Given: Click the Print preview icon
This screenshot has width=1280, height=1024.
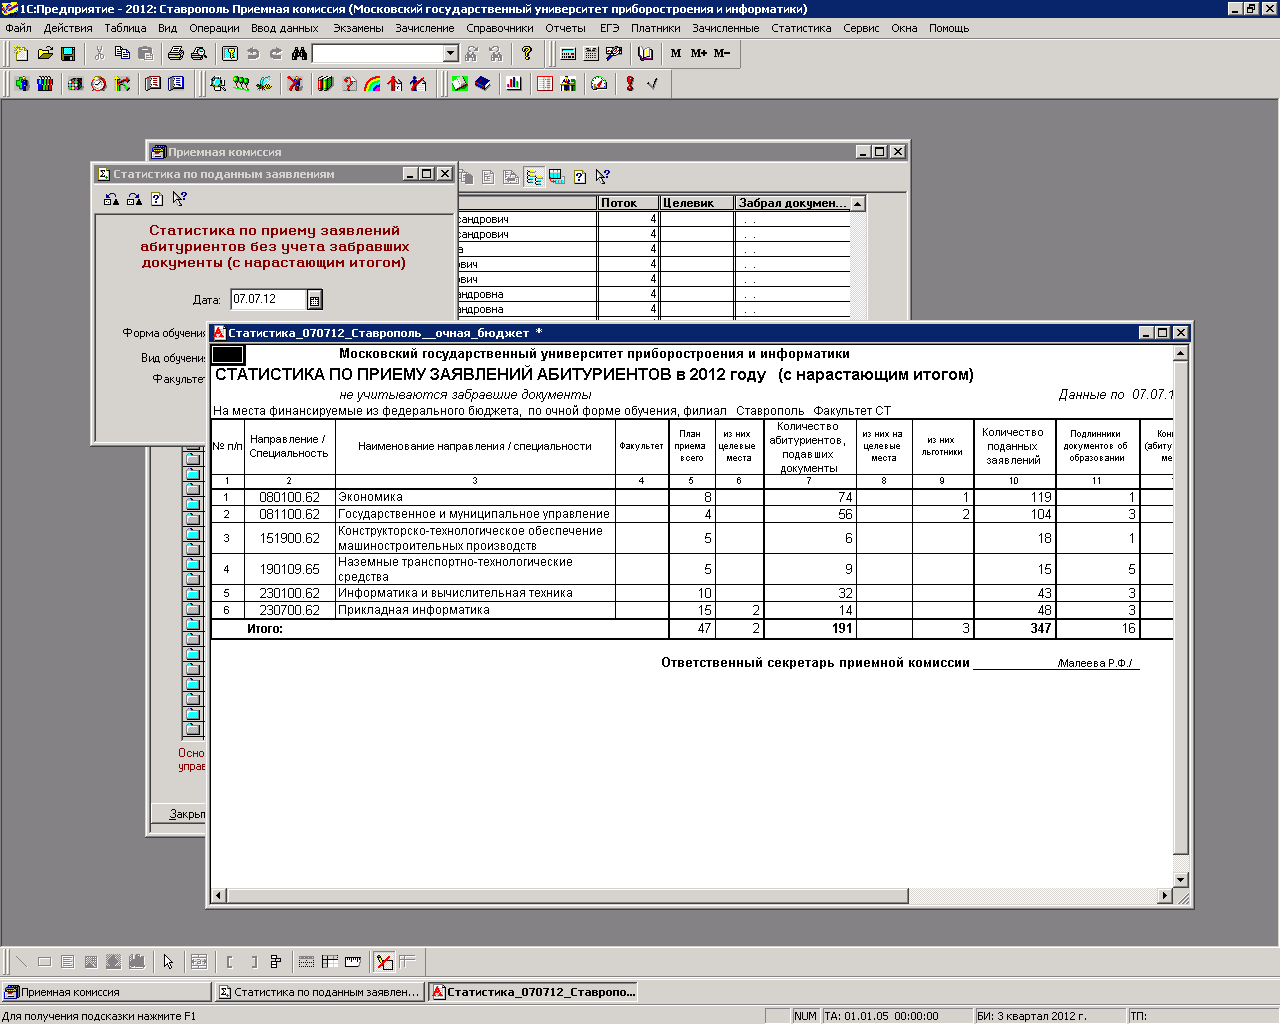Looking at the screenshot, I should [x=199, y=53].
